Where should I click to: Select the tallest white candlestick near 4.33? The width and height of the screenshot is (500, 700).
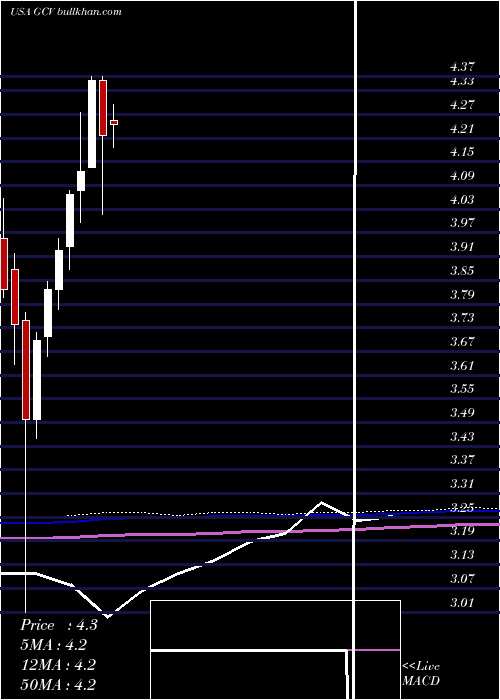tap(92, 124)
